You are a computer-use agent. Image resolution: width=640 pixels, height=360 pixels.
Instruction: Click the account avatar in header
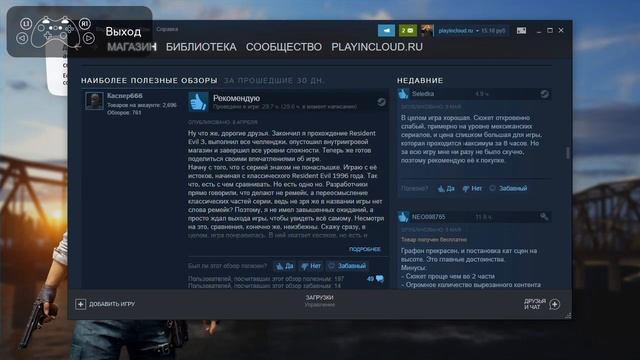(427, 30)
